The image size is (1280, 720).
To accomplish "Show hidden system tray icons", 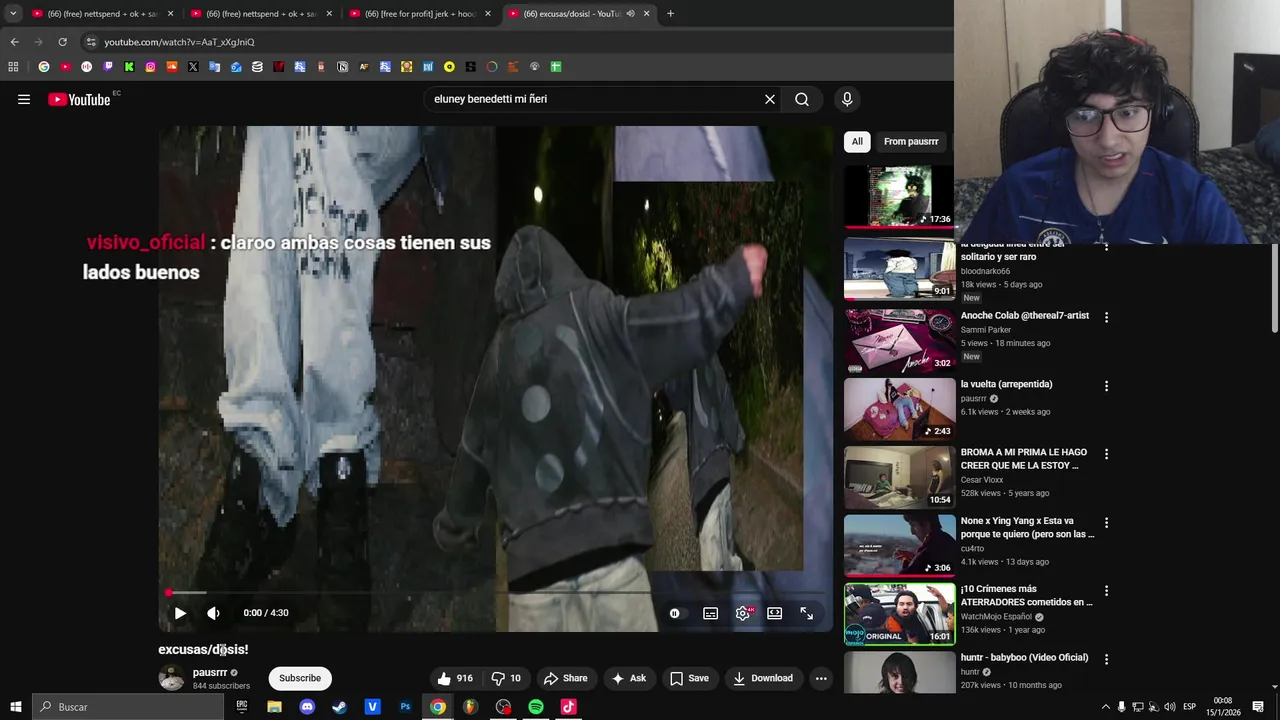I will [1106, 707].
